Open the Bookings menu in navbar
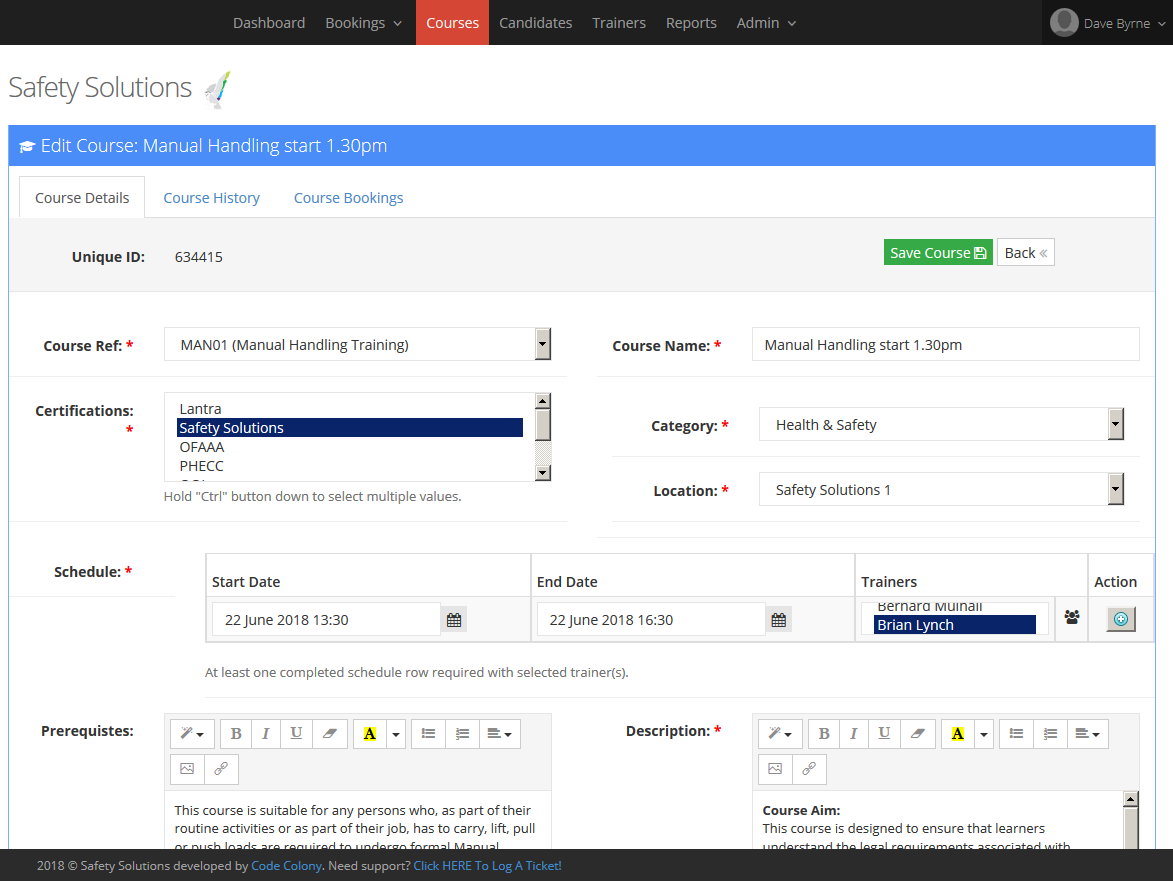Viewport: 1173px width, 881px height. tap(363, 23)
